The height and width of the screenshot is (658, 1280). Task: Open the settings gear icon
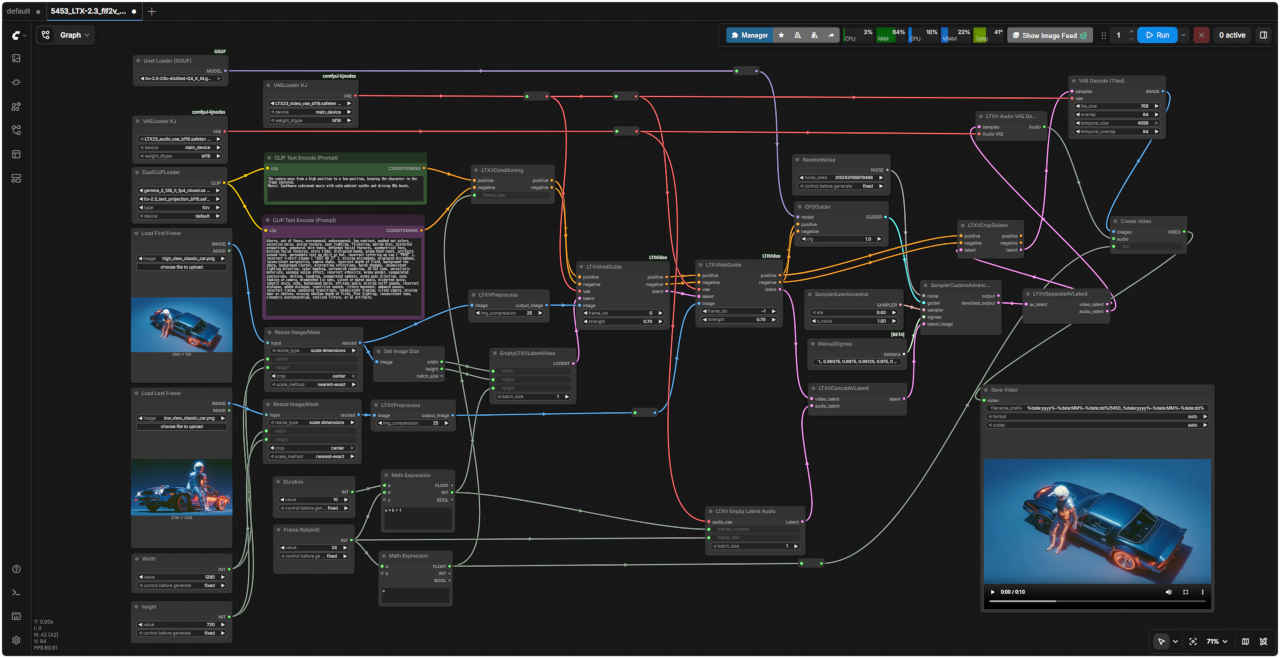(16, 640)
